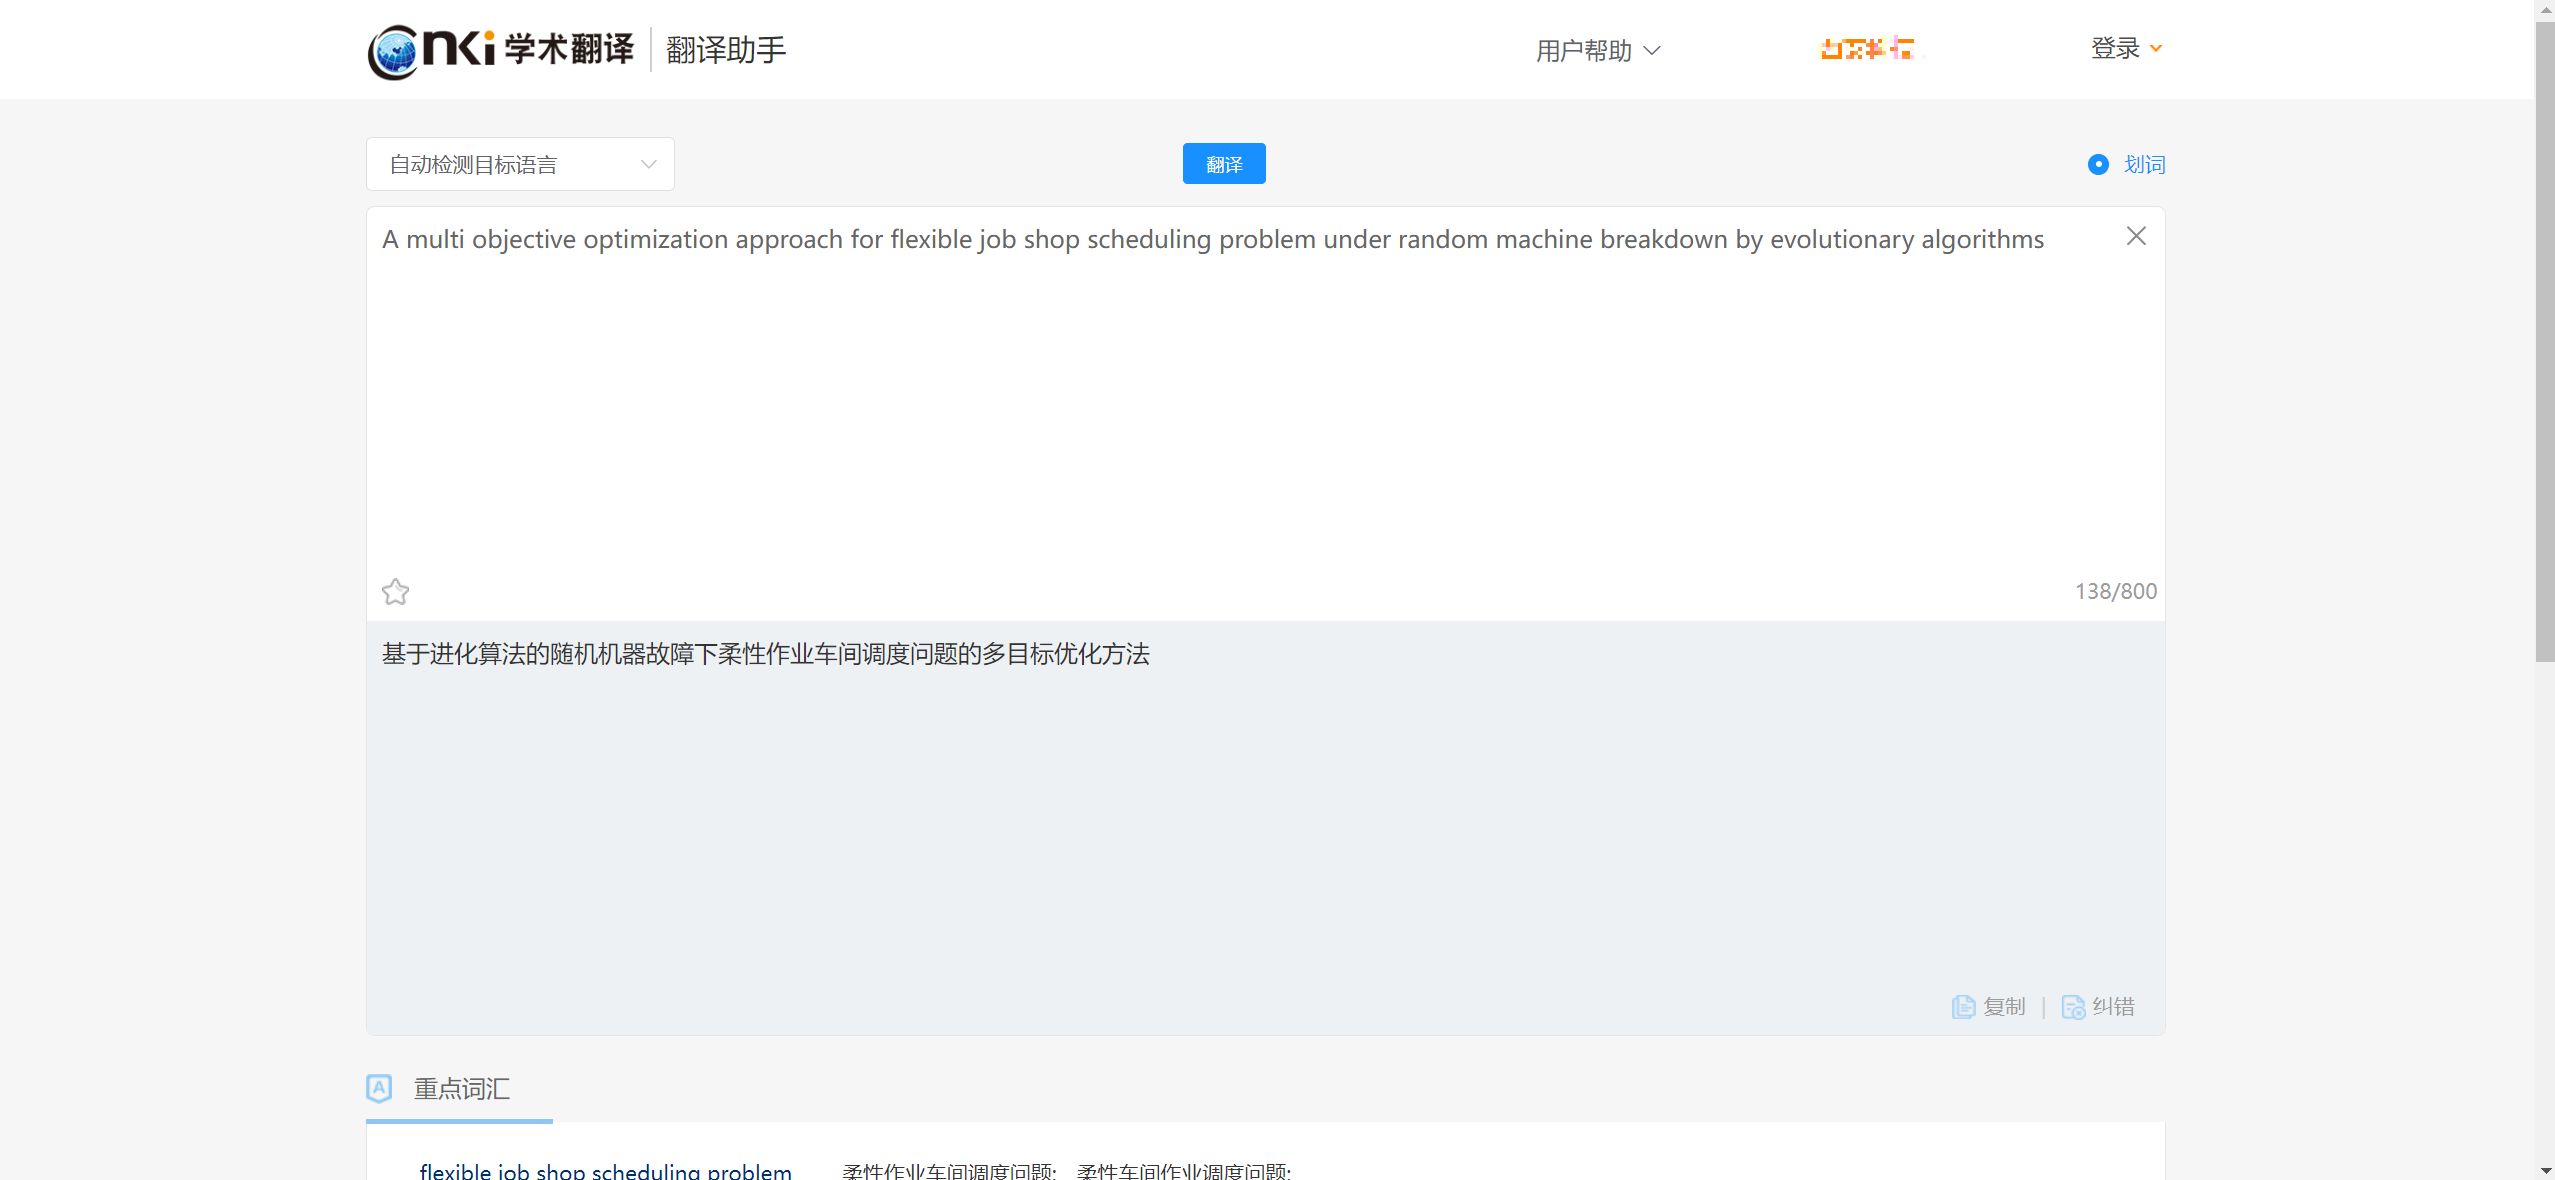
Task: Click the CNKI 学术翻译 logo
Action: (x=501, y=50)
